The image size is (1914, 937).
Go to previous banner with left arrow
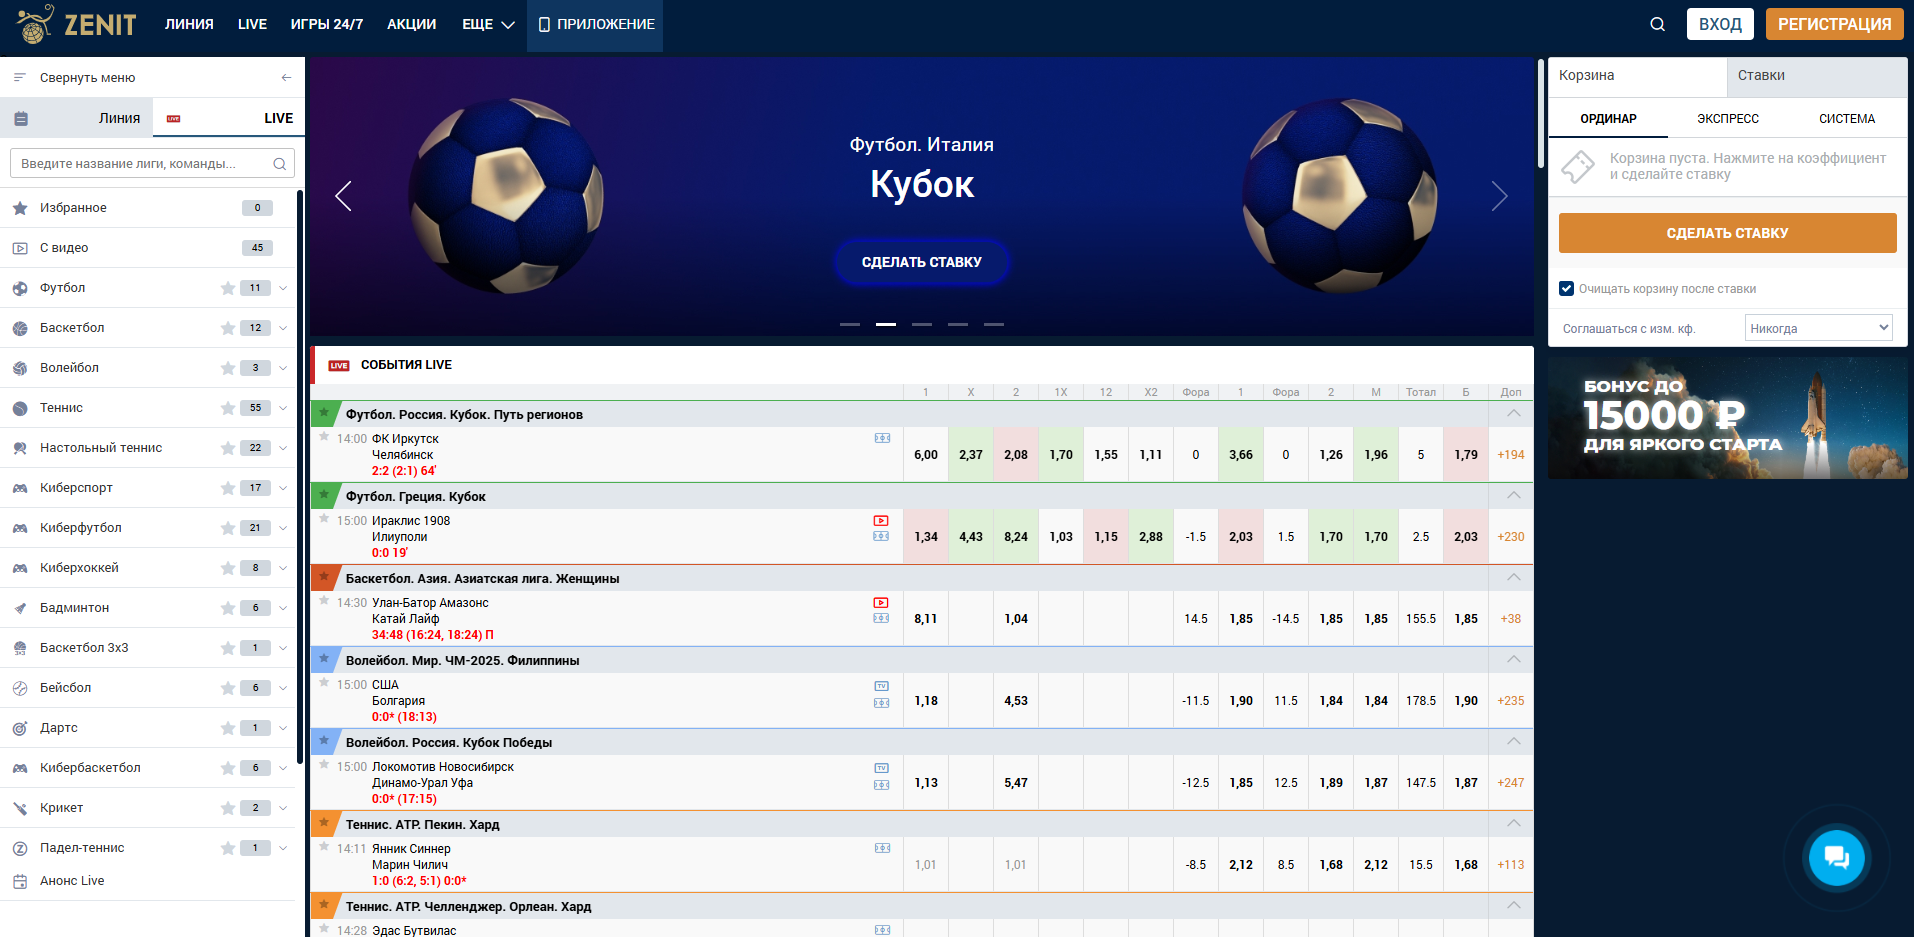[x=343, y=196]
